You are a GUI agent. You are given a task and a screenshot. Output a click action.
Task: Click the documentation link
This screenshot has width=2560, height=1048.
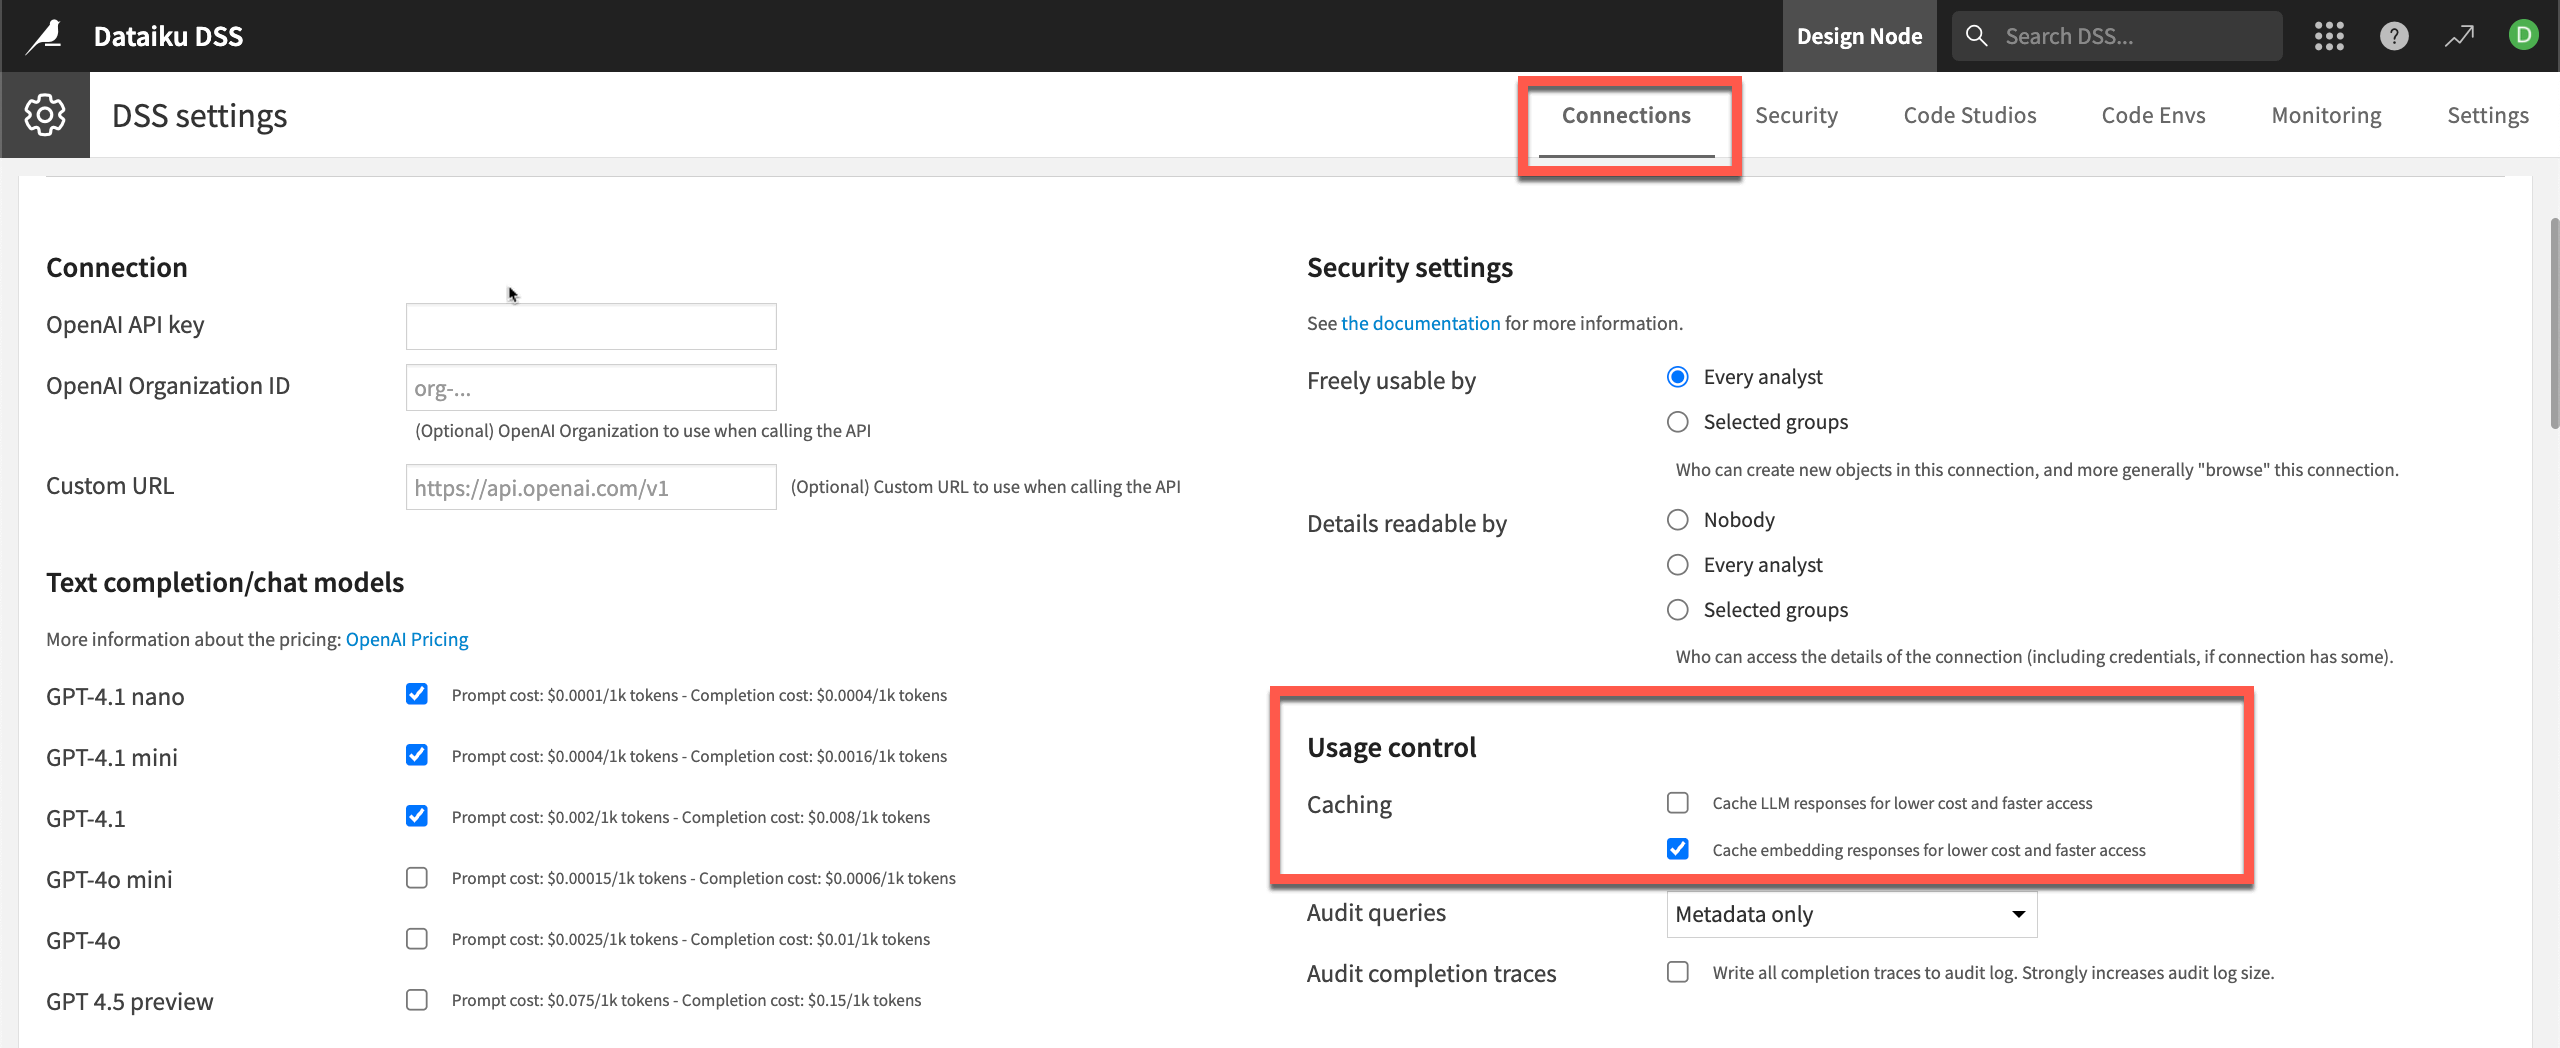pos(1420,323)
